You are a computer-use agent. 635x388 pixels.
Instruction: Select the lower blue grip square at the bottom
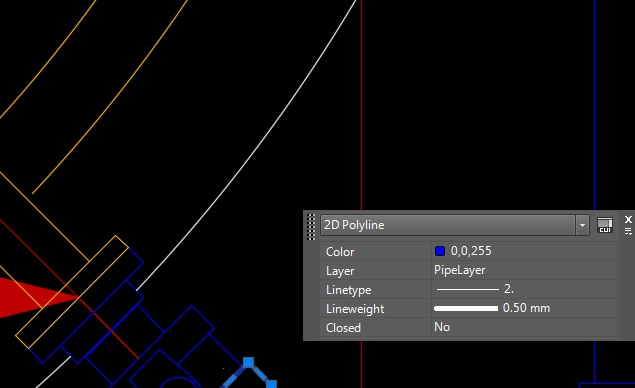(x=271, y=384)
